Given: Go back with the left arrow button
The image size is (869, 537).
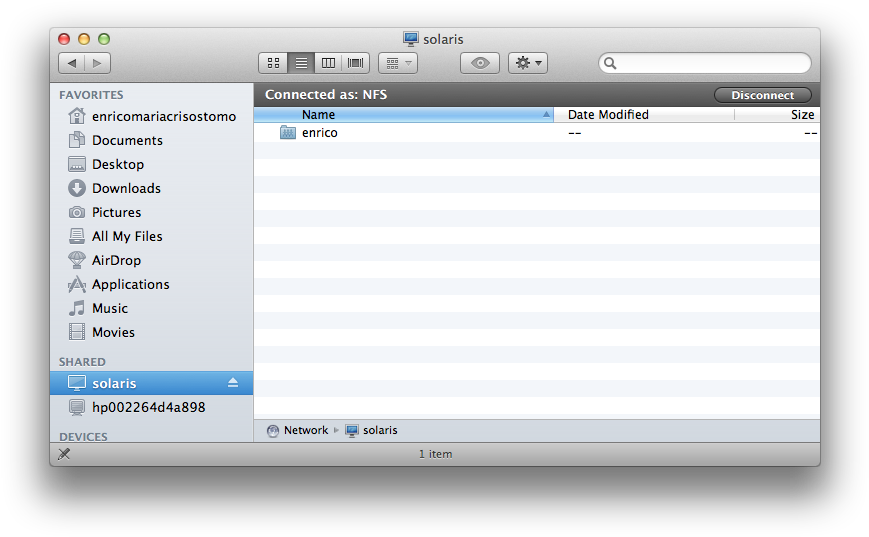Looking at the screenshot, I should click(71, 63).
